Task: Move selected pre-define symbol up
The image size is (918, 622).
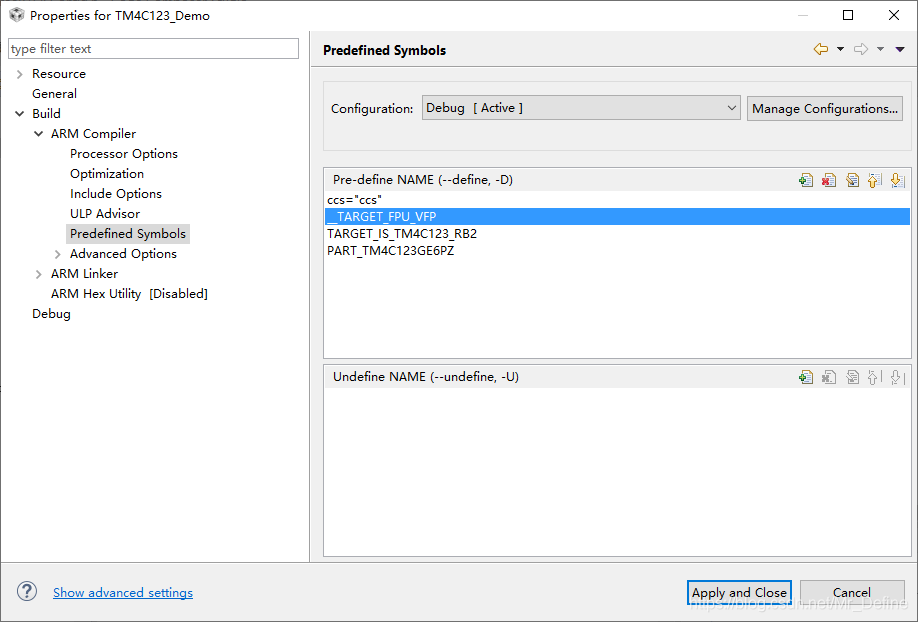Action: pos(875,180)
